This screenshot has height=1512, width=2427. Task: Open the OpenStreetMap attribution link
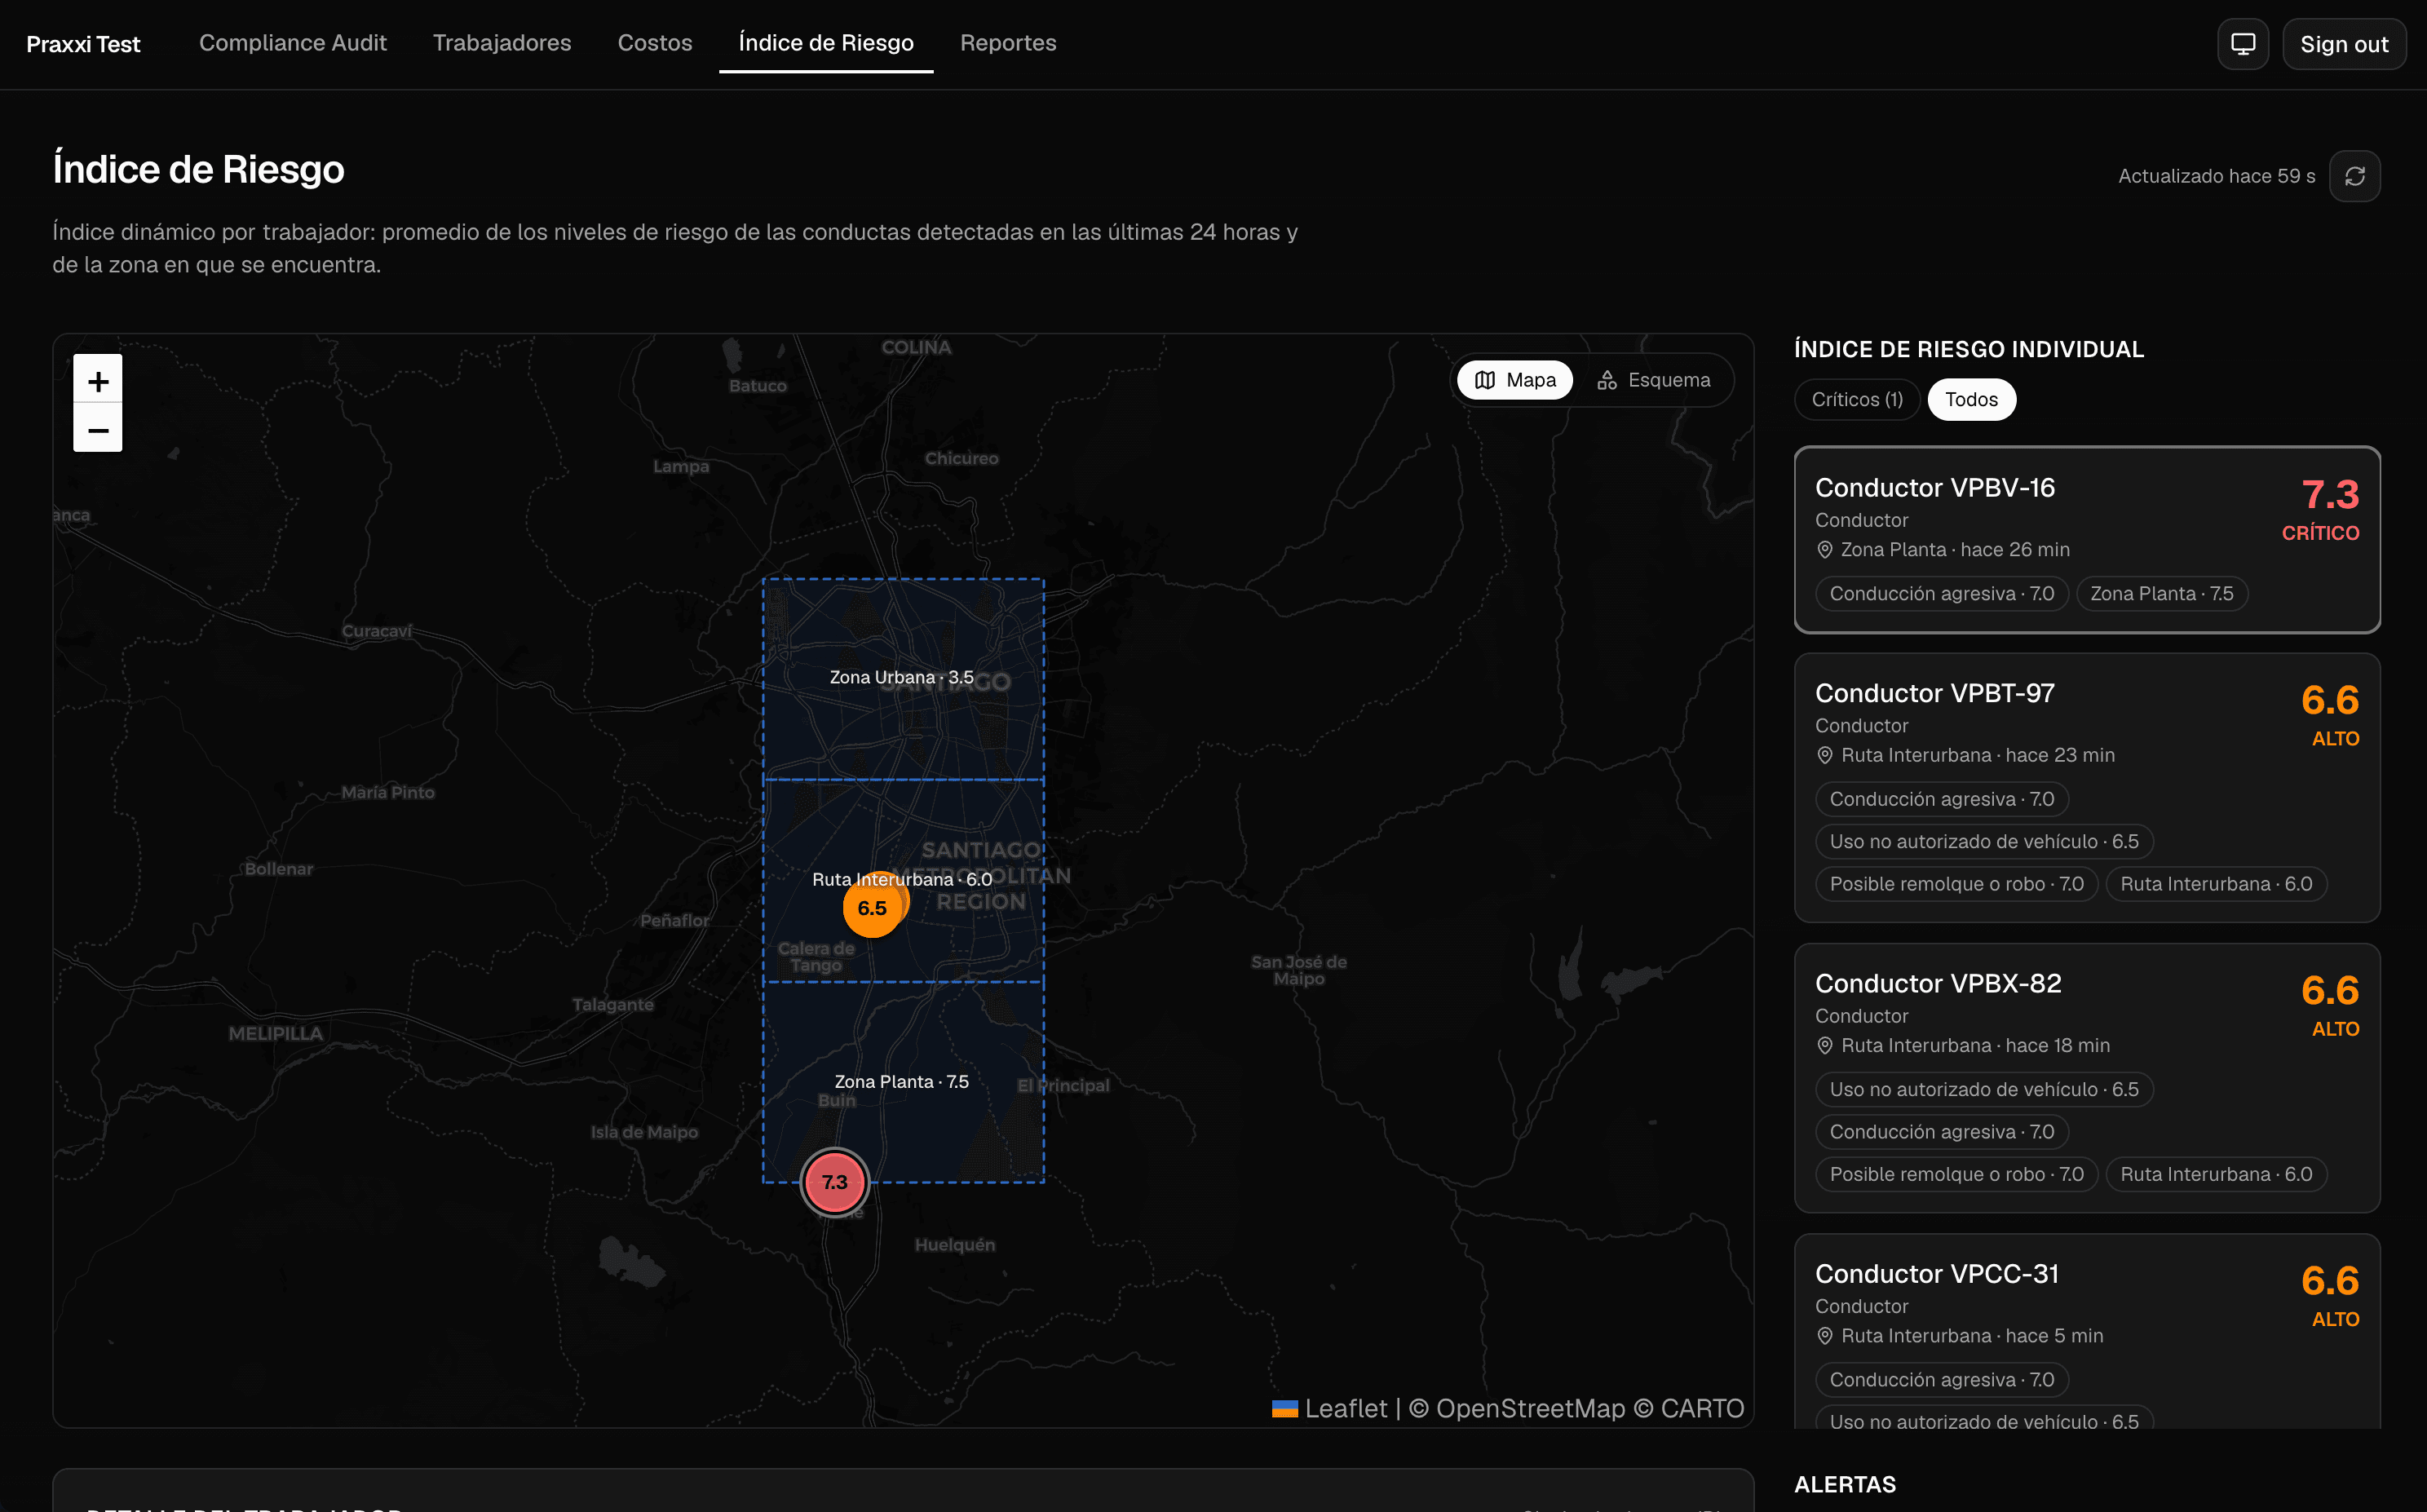tap(1530, 1408)
